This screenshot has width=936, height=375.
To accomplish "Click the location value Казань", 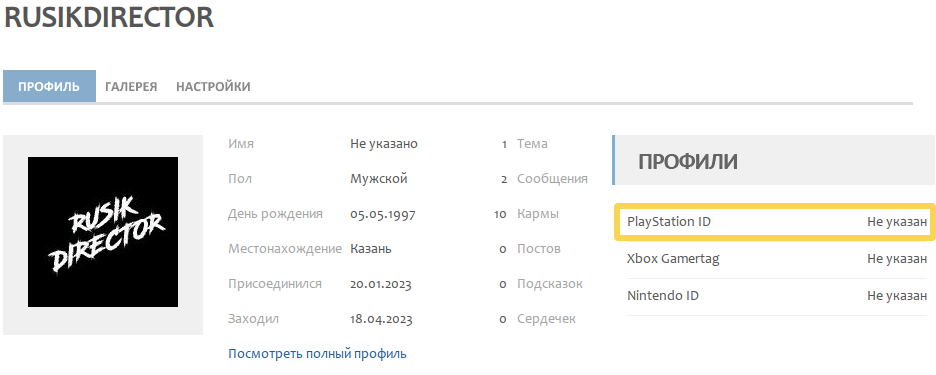I will pyautogui.click(x=371, y=249).
